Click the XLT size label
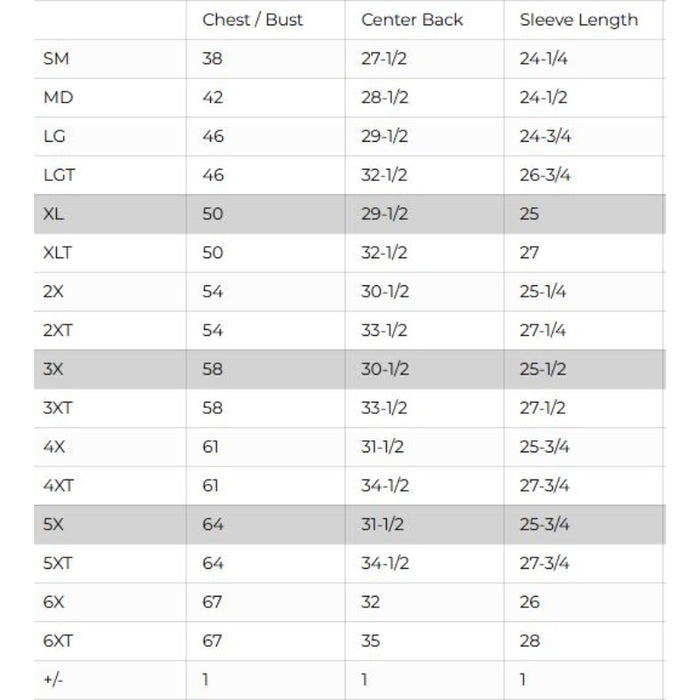 pos(58,253)
